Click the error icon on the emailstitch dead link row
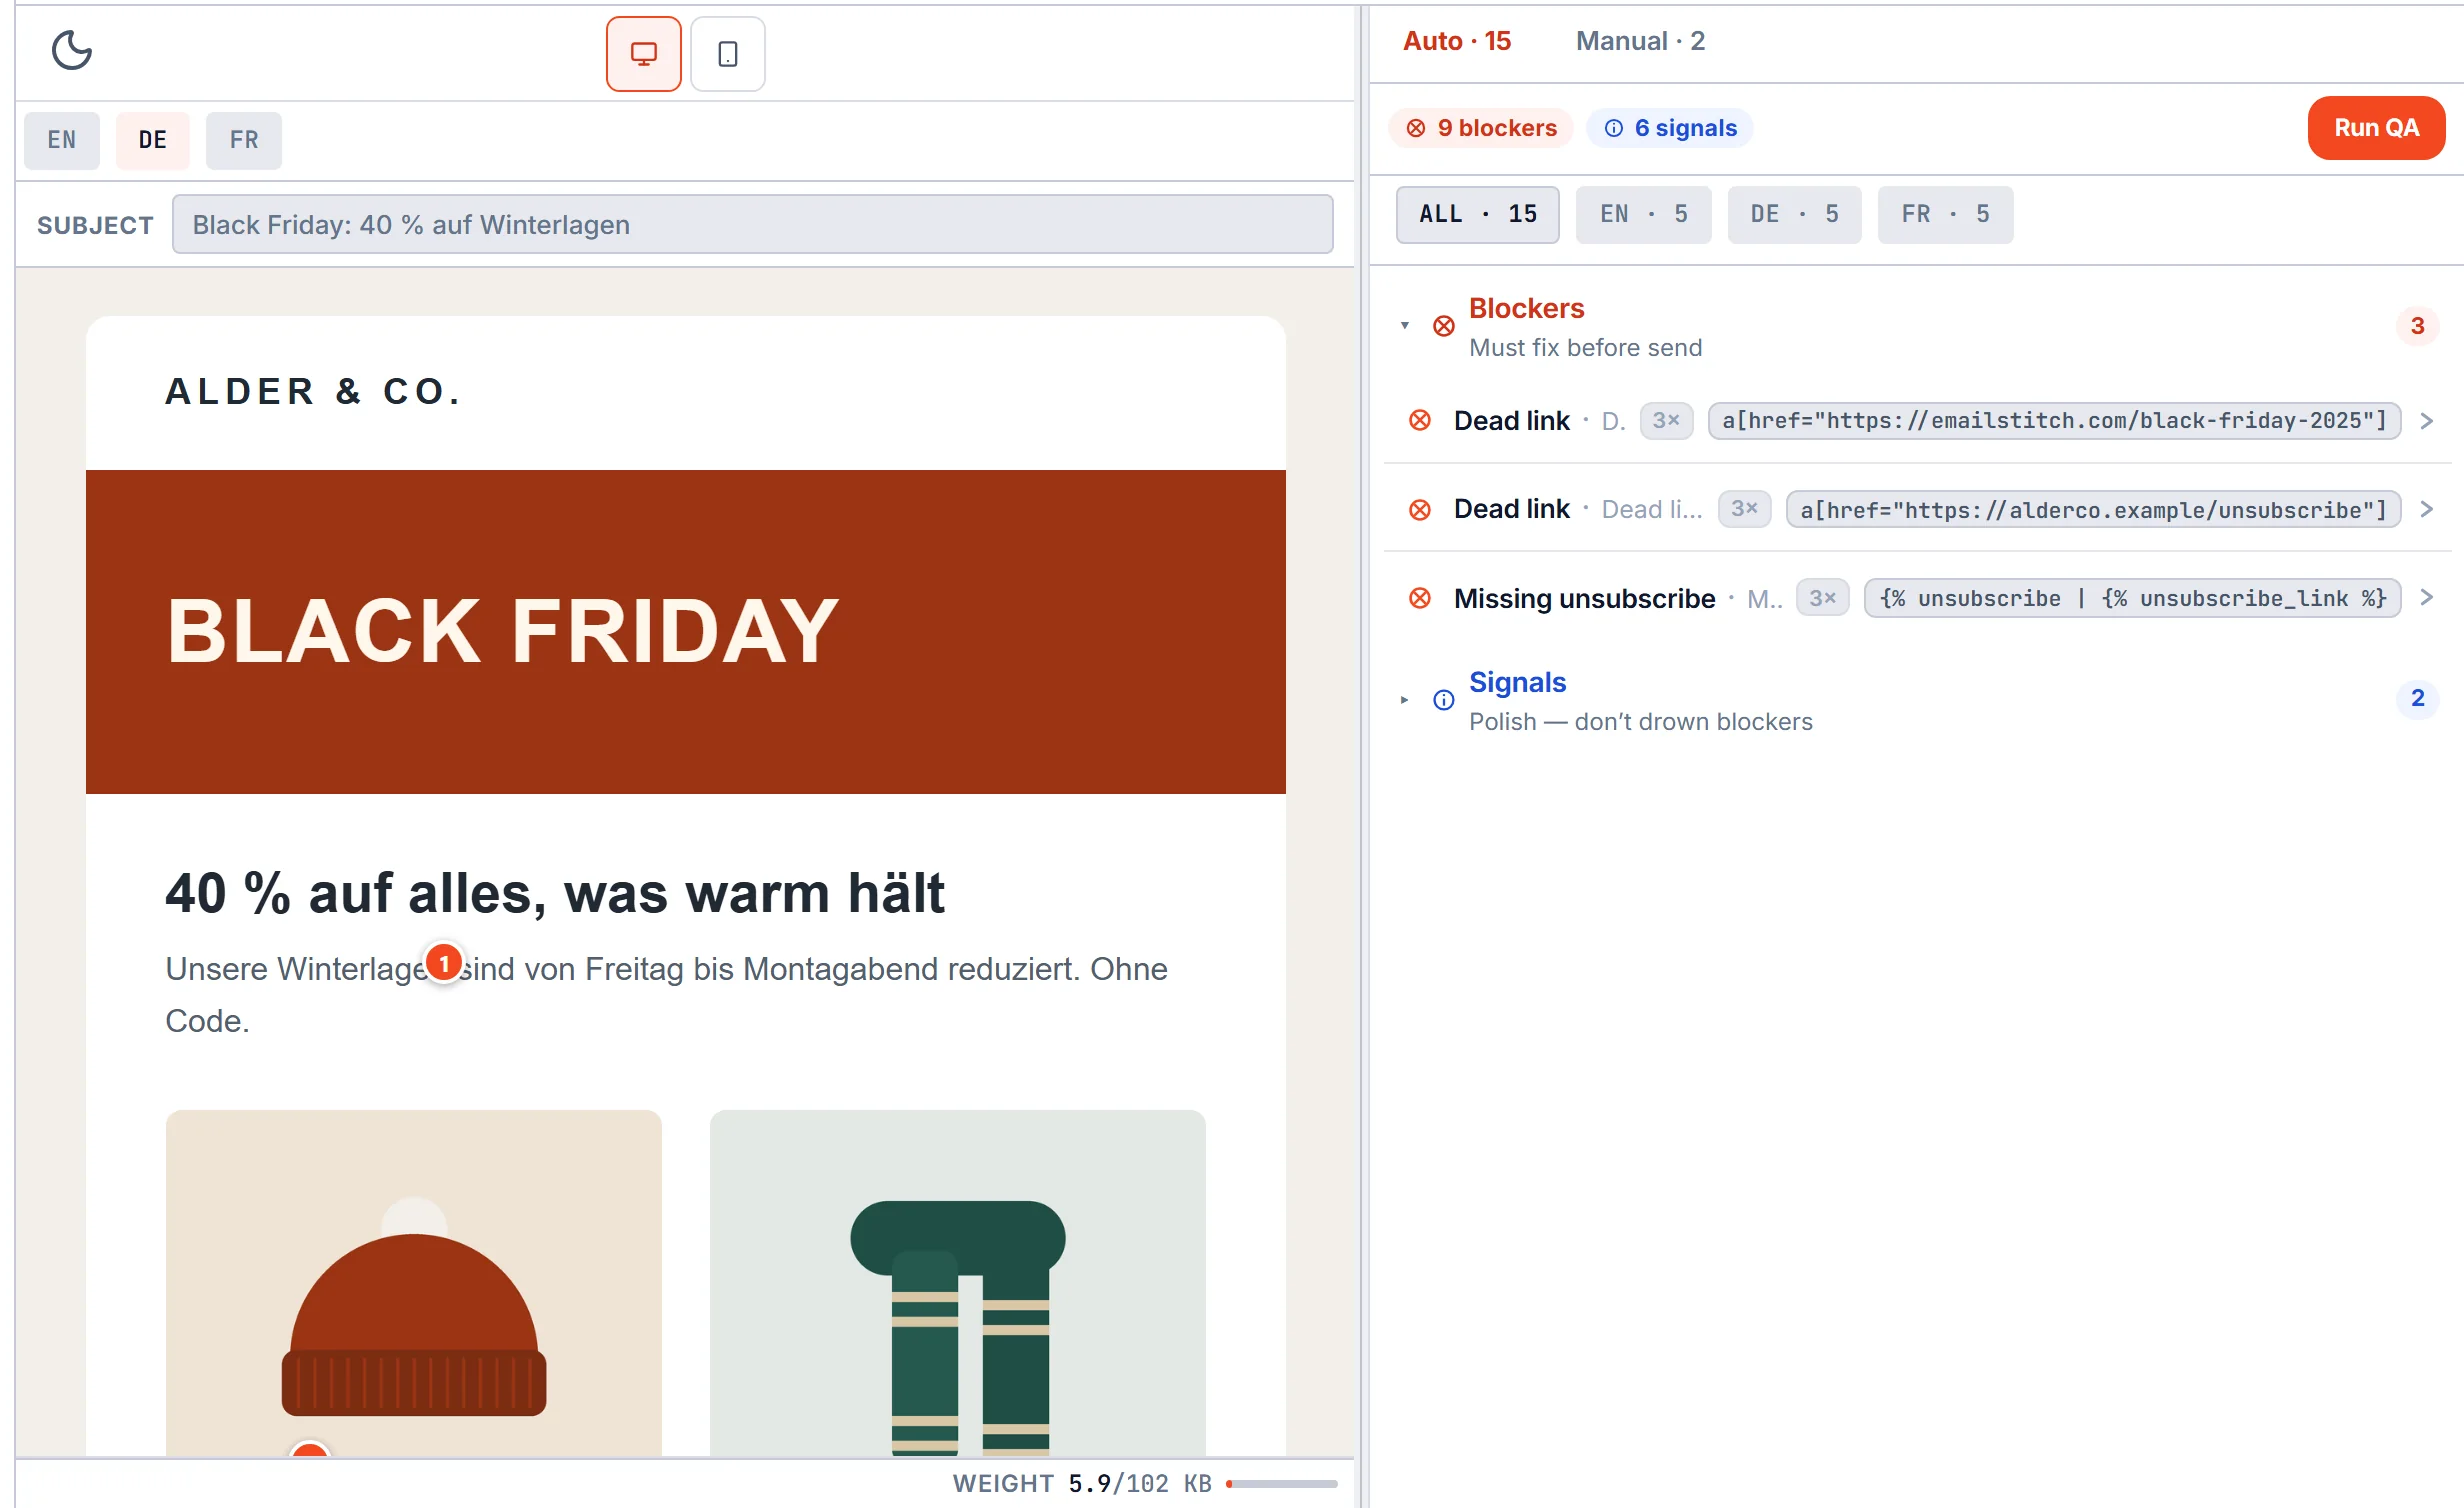The image size is (2464, 1508). point(1419,421)
